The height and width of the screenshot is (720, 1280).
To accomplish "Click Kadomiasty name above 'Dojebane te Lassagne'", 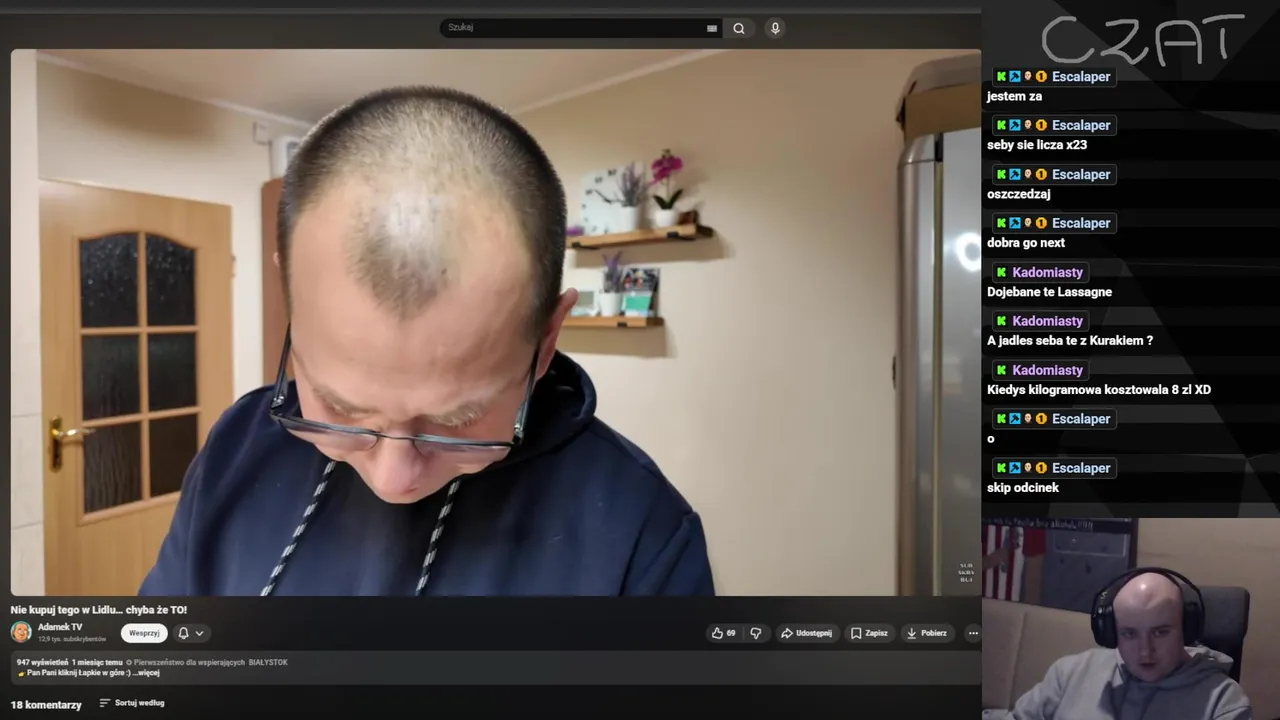I will click(1047, 272).
